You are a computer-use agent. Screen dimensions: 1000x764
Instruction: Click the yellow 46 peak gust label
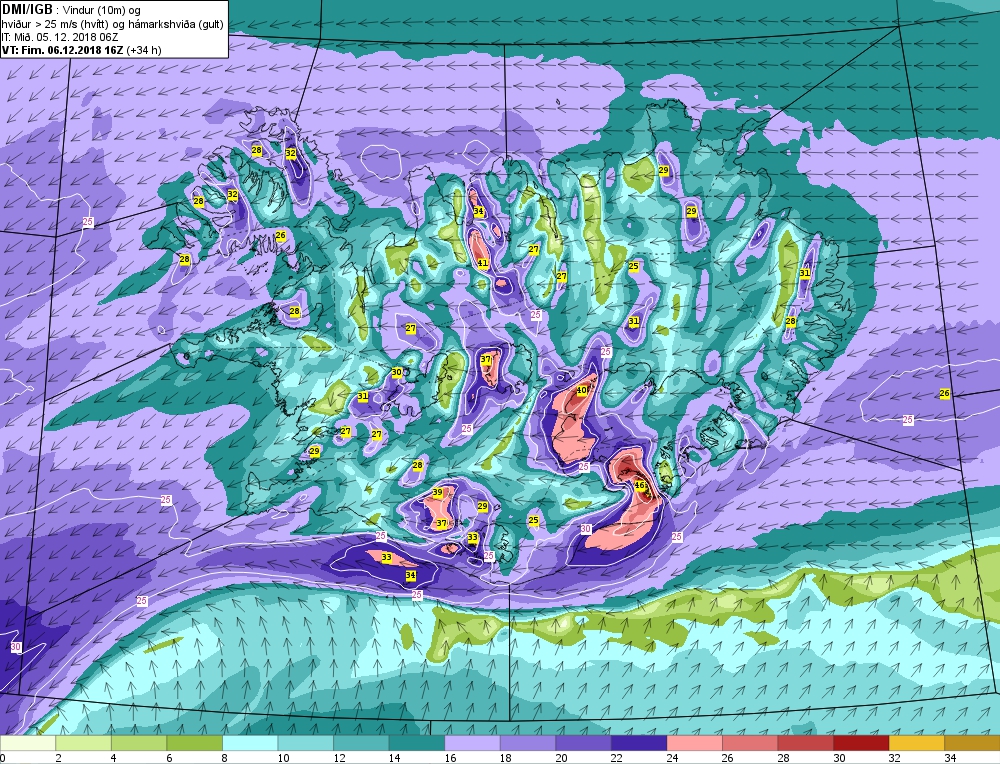click(x=640, y=486)
